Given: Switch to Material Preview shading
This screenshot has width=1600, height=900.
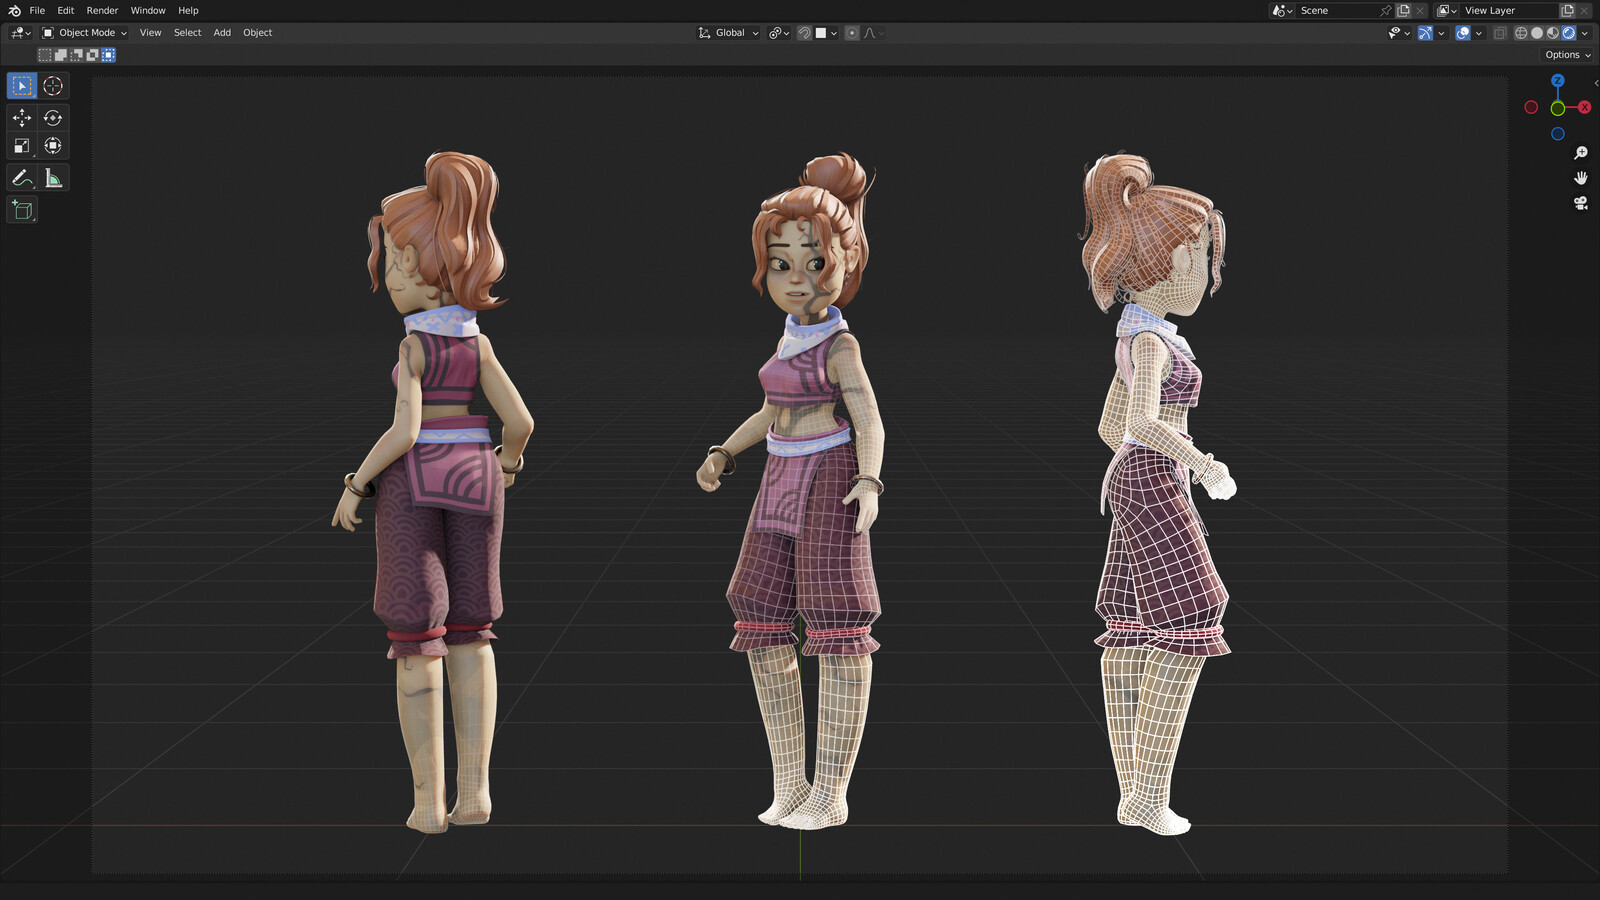Looking at the screenshot, I should coord(1553,33).
